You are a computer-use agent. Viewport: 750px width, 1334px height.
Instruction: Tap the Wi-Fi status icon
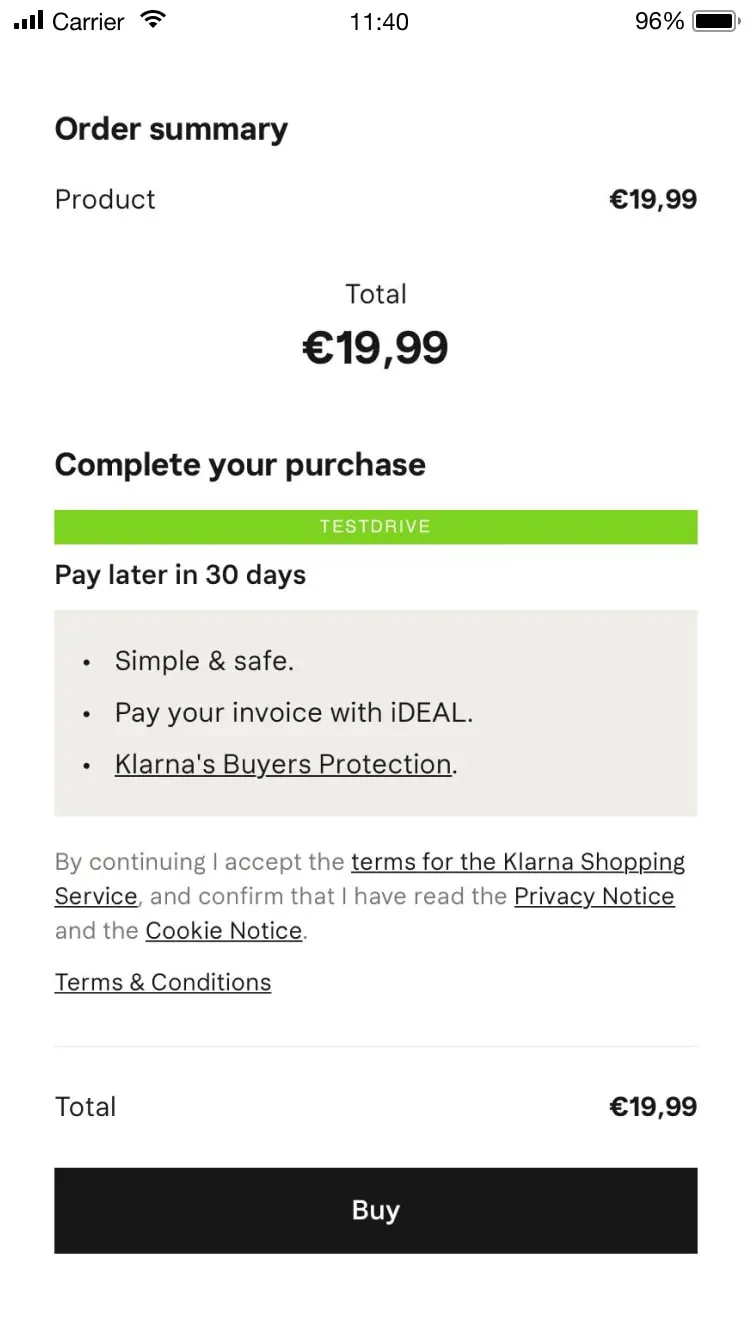coord(153,20)
